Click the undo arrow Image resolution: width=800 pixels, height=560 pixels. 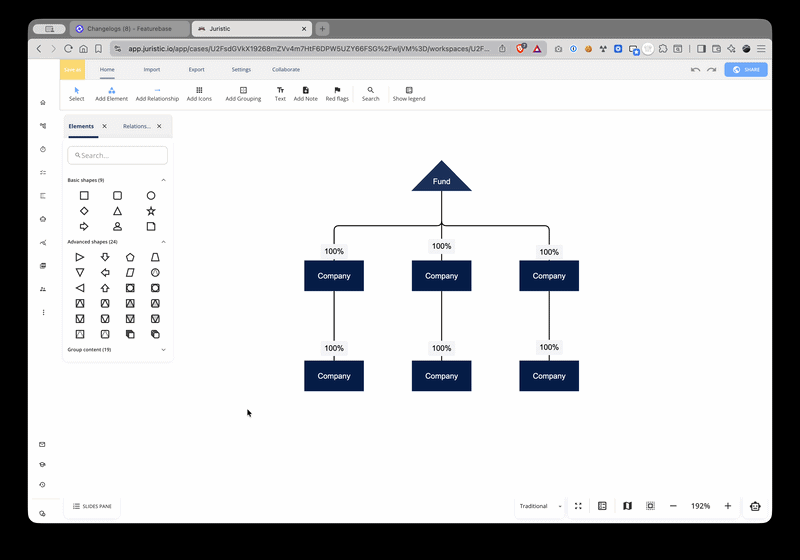(696, 70)
